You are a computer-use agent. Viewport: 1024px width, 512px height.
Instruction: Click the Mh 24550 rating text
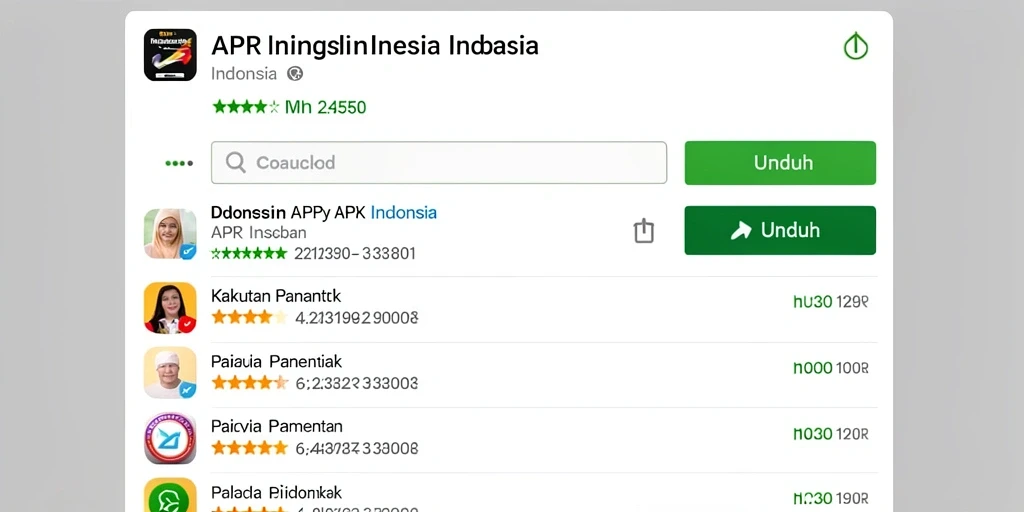(325, 106)
